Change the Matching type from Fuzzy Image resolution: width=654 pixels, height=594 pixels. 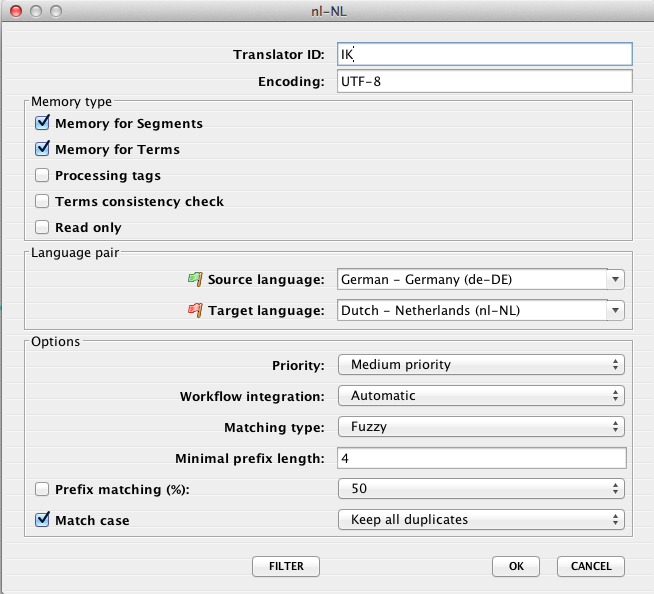pyautogui.click(x=481, y=427)
